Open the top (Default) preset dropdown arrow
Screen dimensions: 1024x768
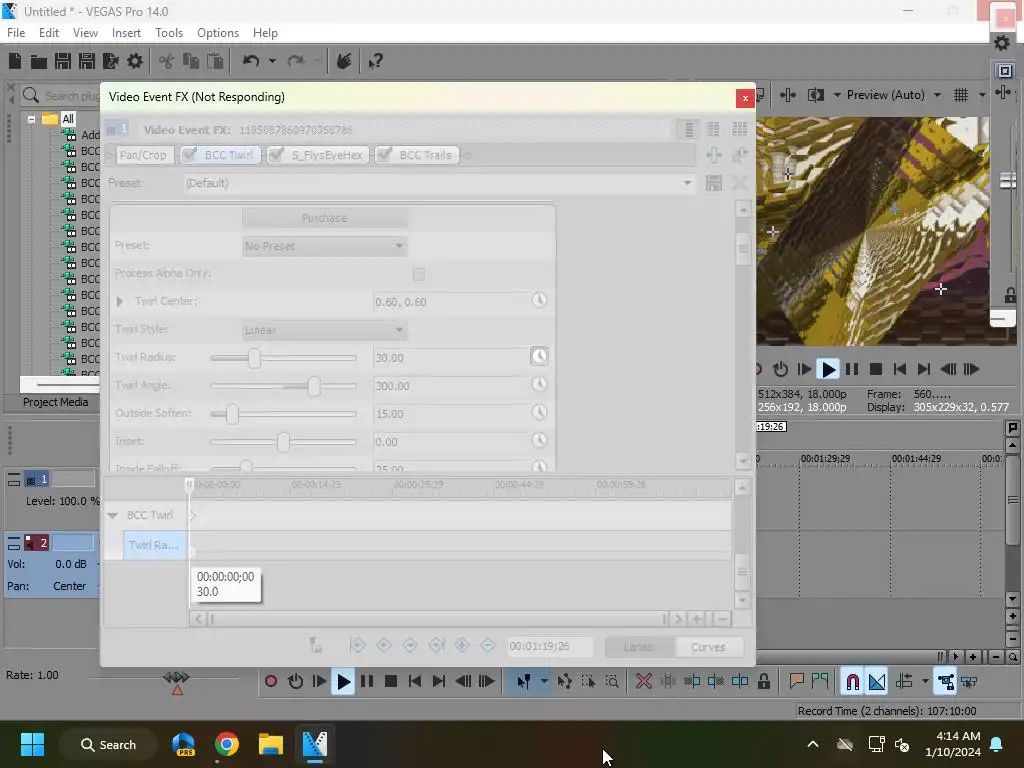click(687, 183)
